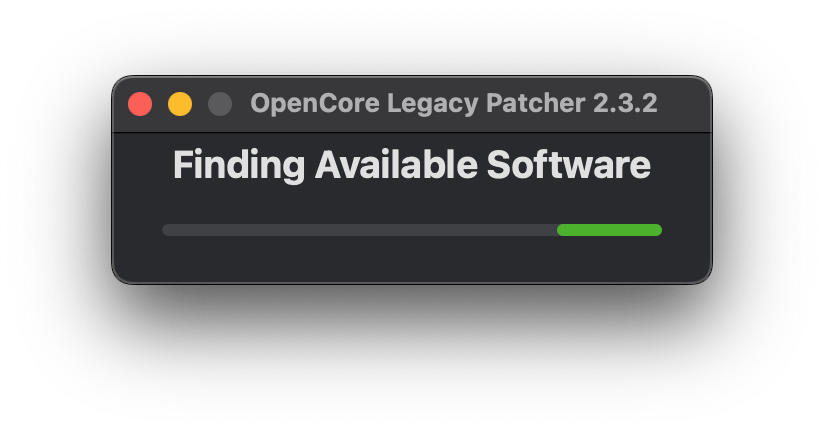Click the right end of the green progress segment
824x432 pixels.
pos(657,230)
